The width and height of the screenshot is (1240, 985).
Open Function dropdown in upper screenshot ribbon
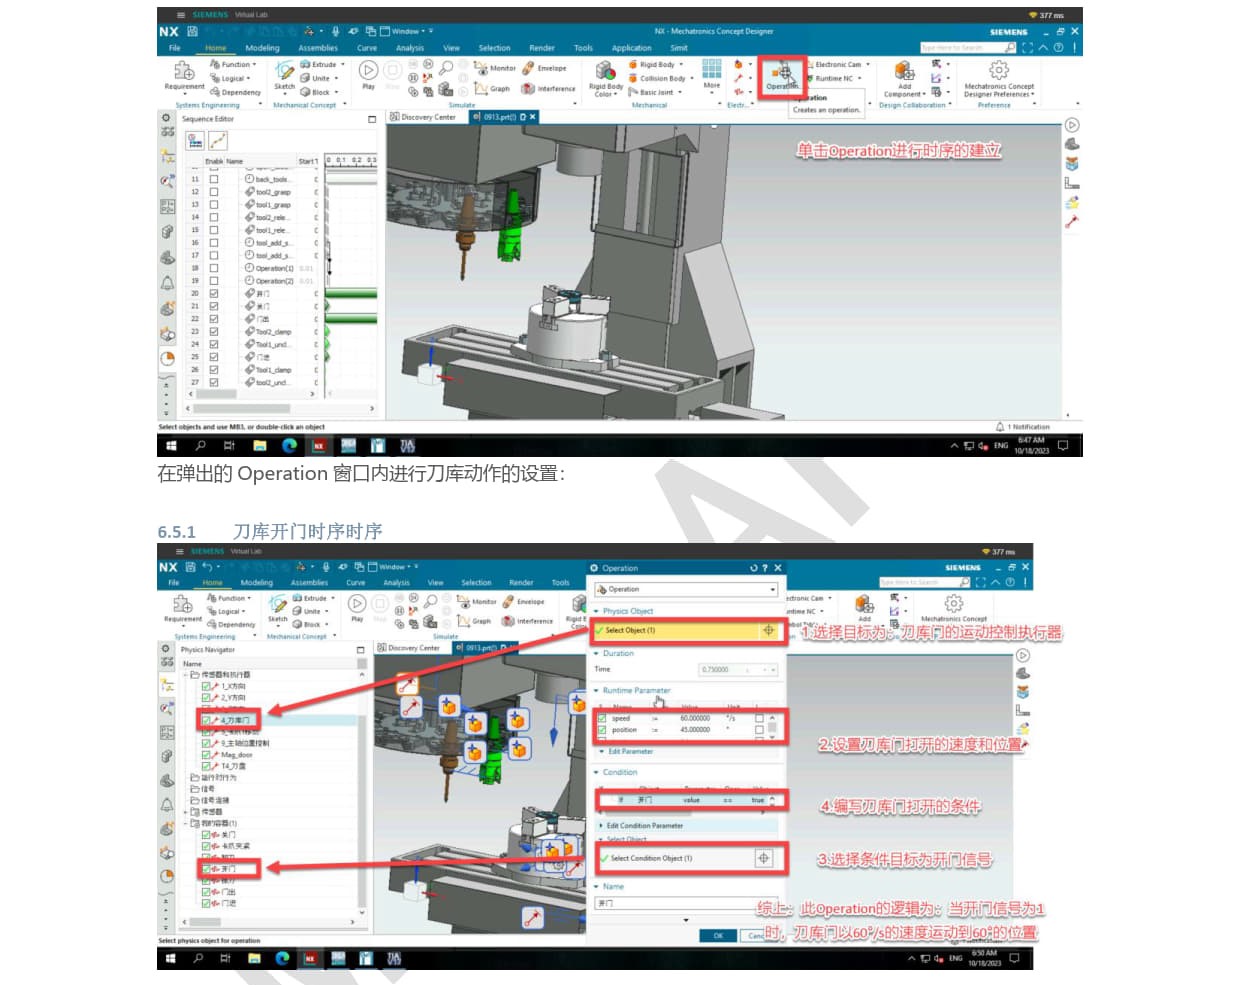(x=254, y=64)
